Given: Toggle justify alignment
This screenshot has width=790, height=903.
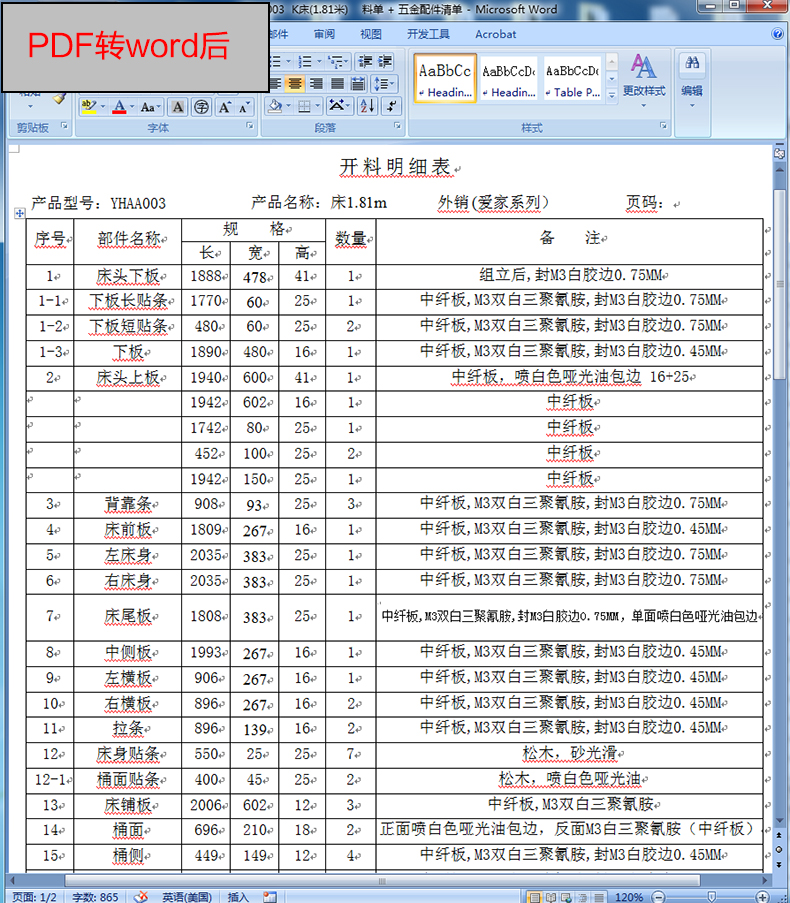Looking at the screenshot, I should (x=337, y=84).
